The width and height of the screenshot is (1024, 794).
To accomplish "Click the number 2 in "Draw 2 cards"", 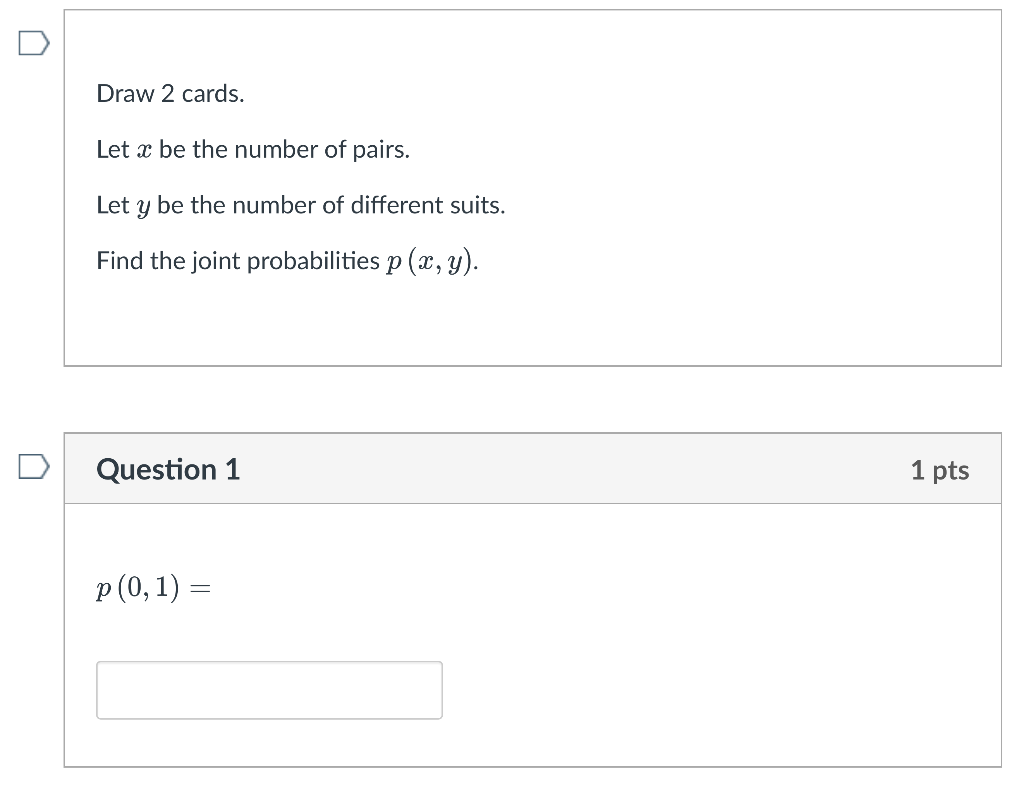I will (168, 94).
